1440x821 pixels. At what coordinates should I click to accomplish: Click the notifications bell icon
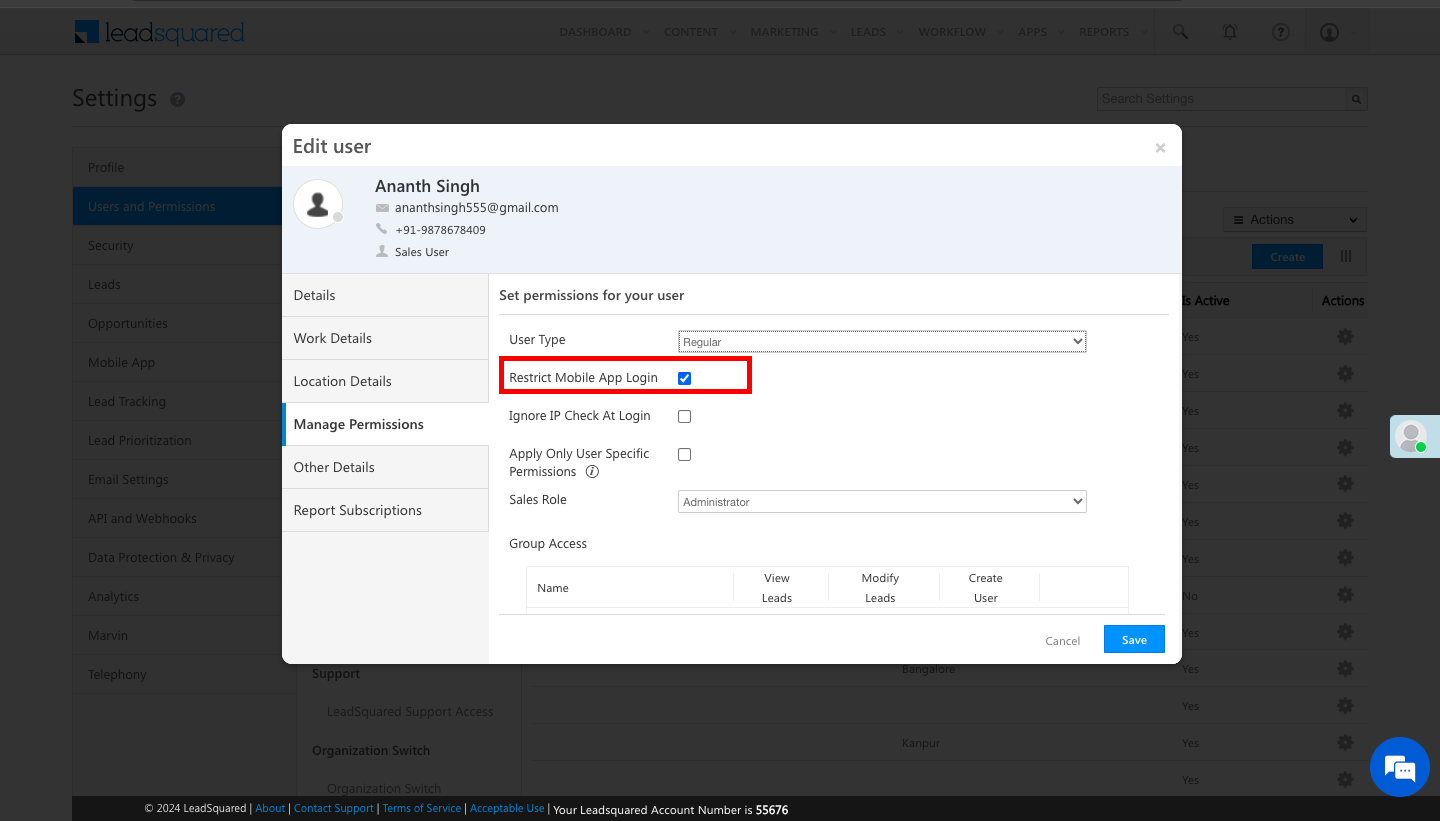click(1230, 32)
